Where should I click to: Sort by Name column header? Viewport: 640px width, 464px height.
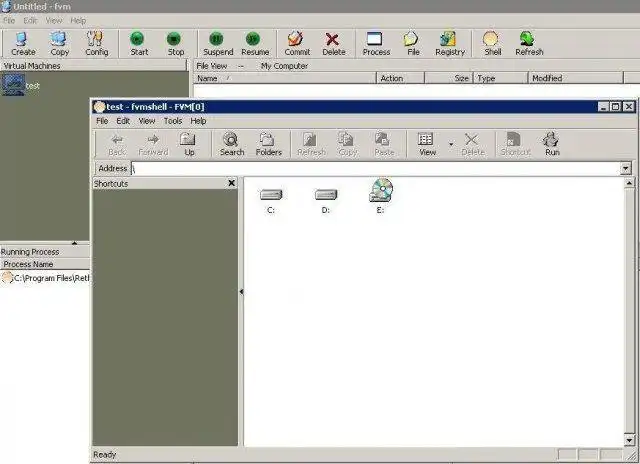285,78
